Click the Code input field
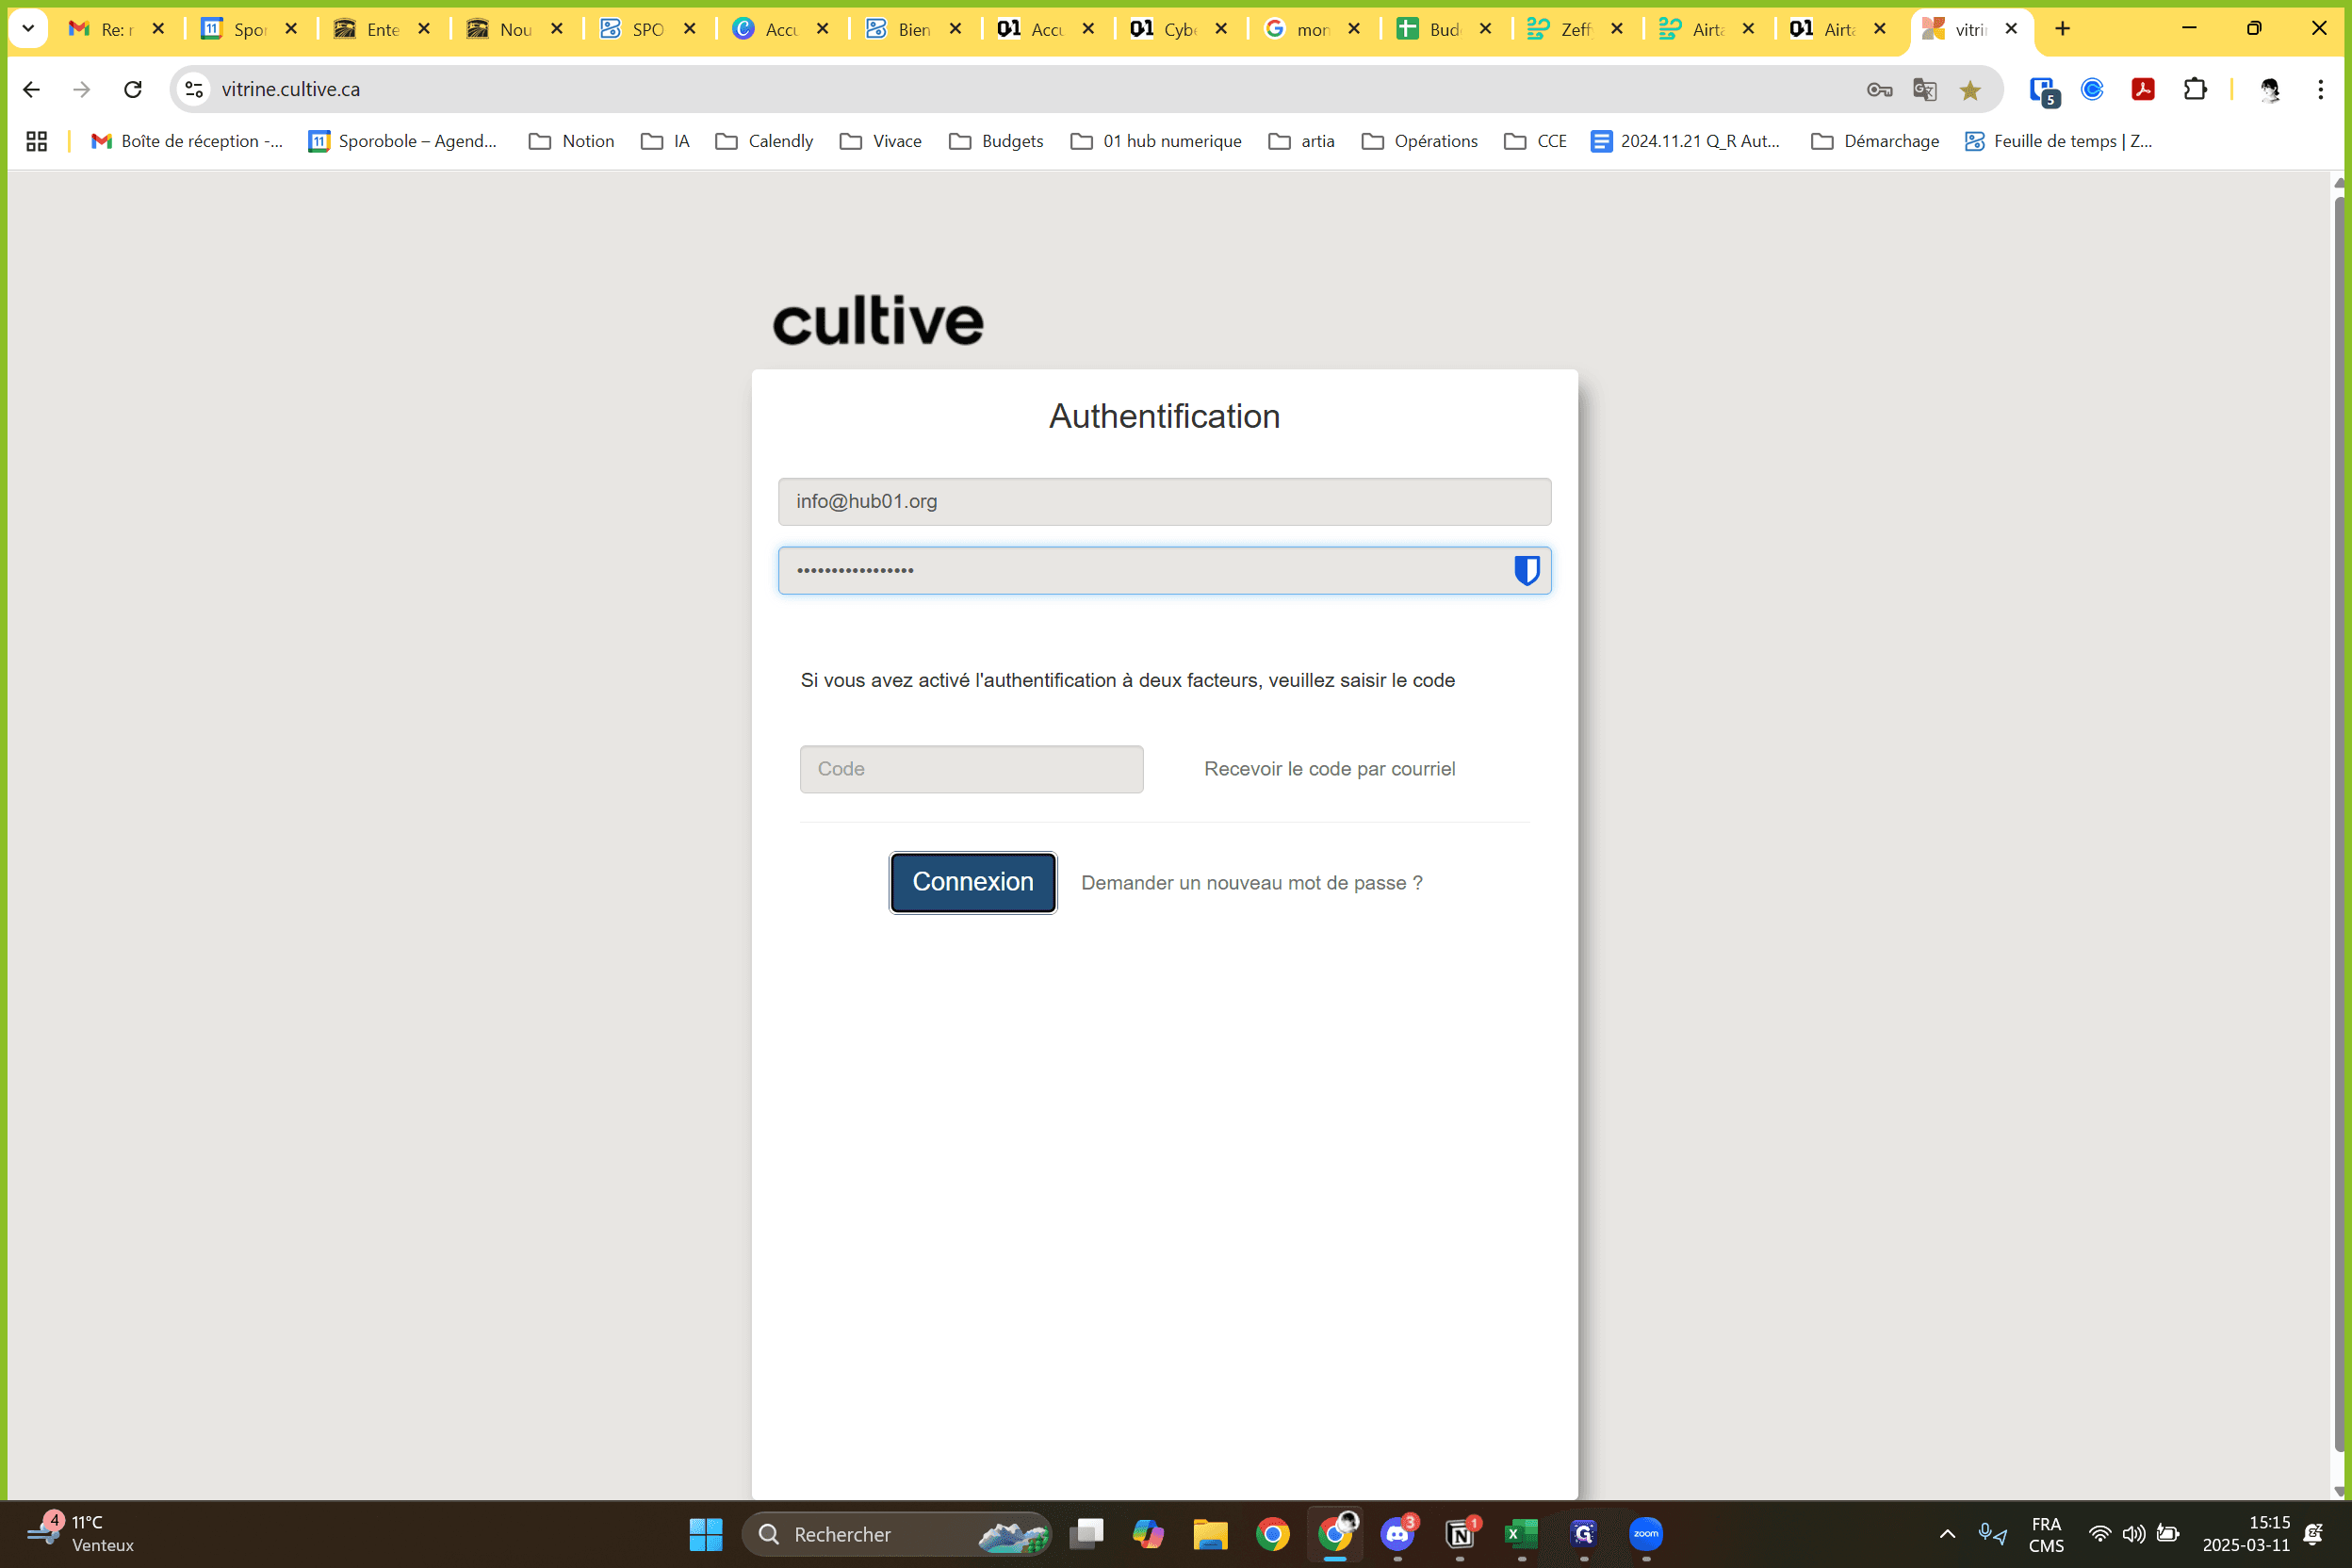2352x1568 pixels. click(971, 769)
